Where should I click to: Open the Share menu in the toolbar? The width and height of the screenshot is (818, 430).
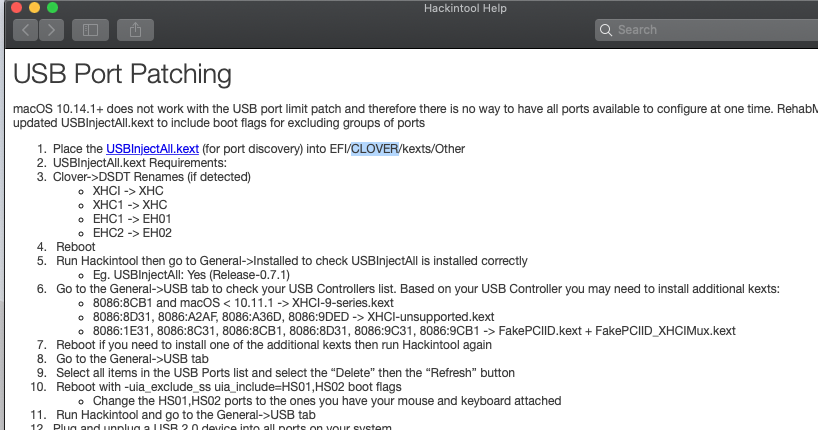point(134,30)
